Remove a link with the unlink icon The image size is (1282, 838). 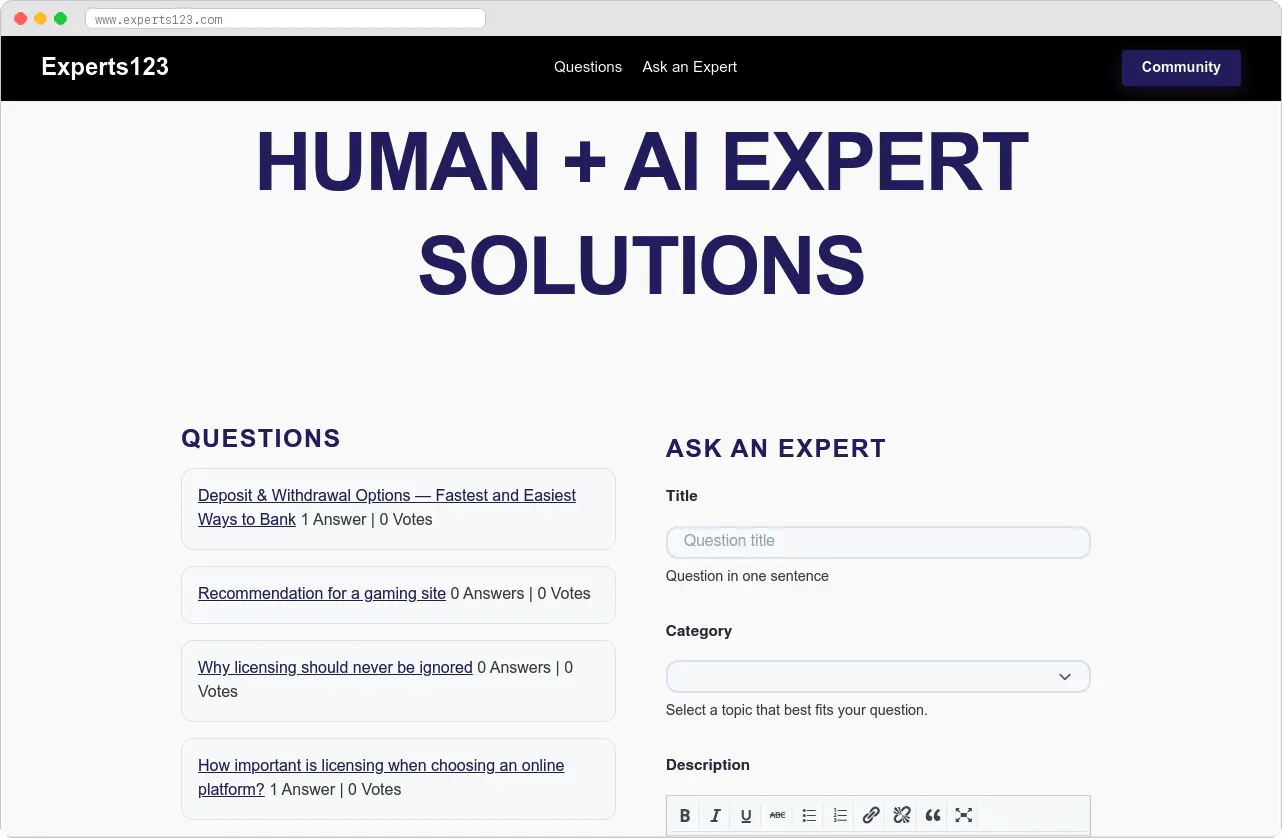pos(902,815)
